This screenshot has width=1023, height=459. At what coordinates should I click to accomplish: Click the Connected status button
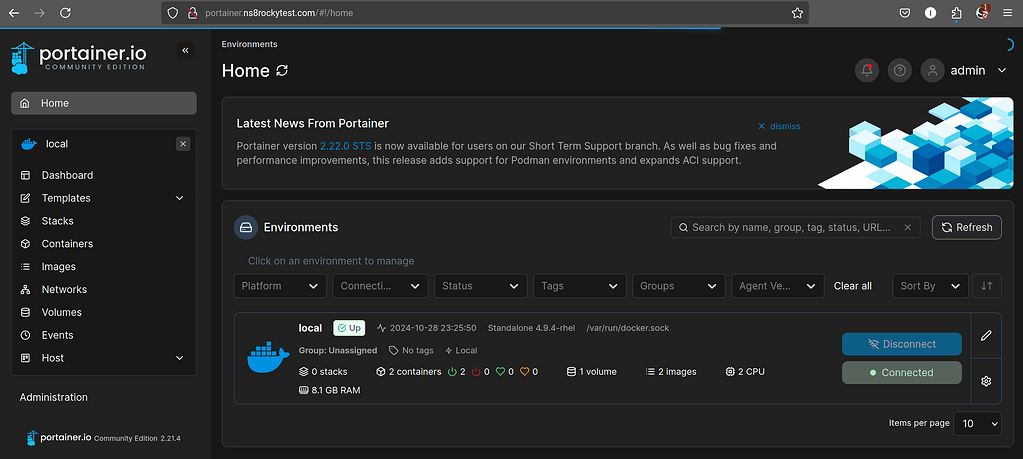[x=902, y=373]
